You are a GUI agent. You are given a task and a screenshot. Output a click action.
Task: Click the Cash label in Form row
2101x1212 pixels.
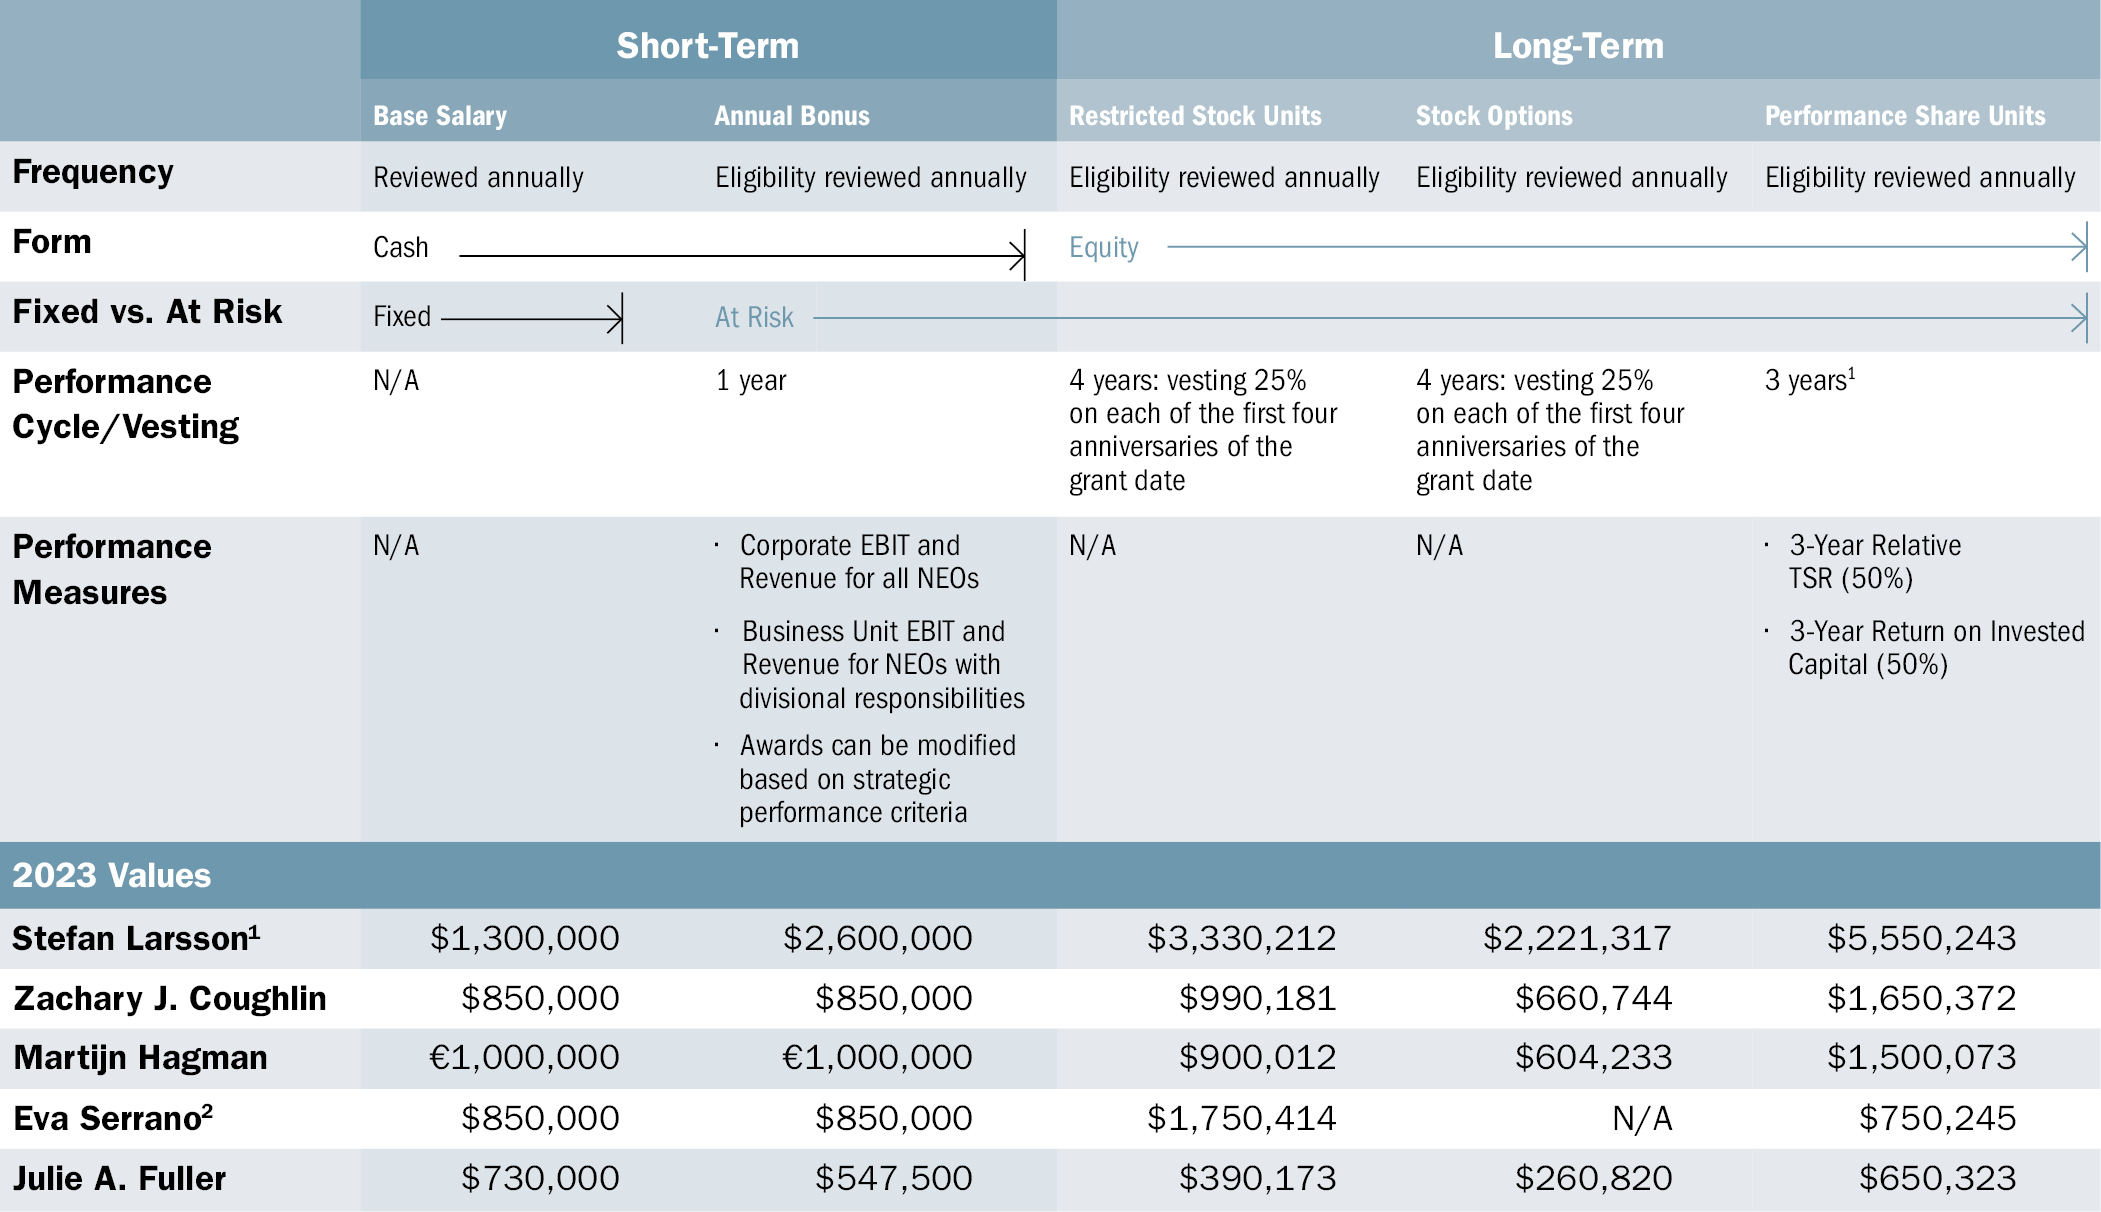pyautogui.click(x=400, y=247)
